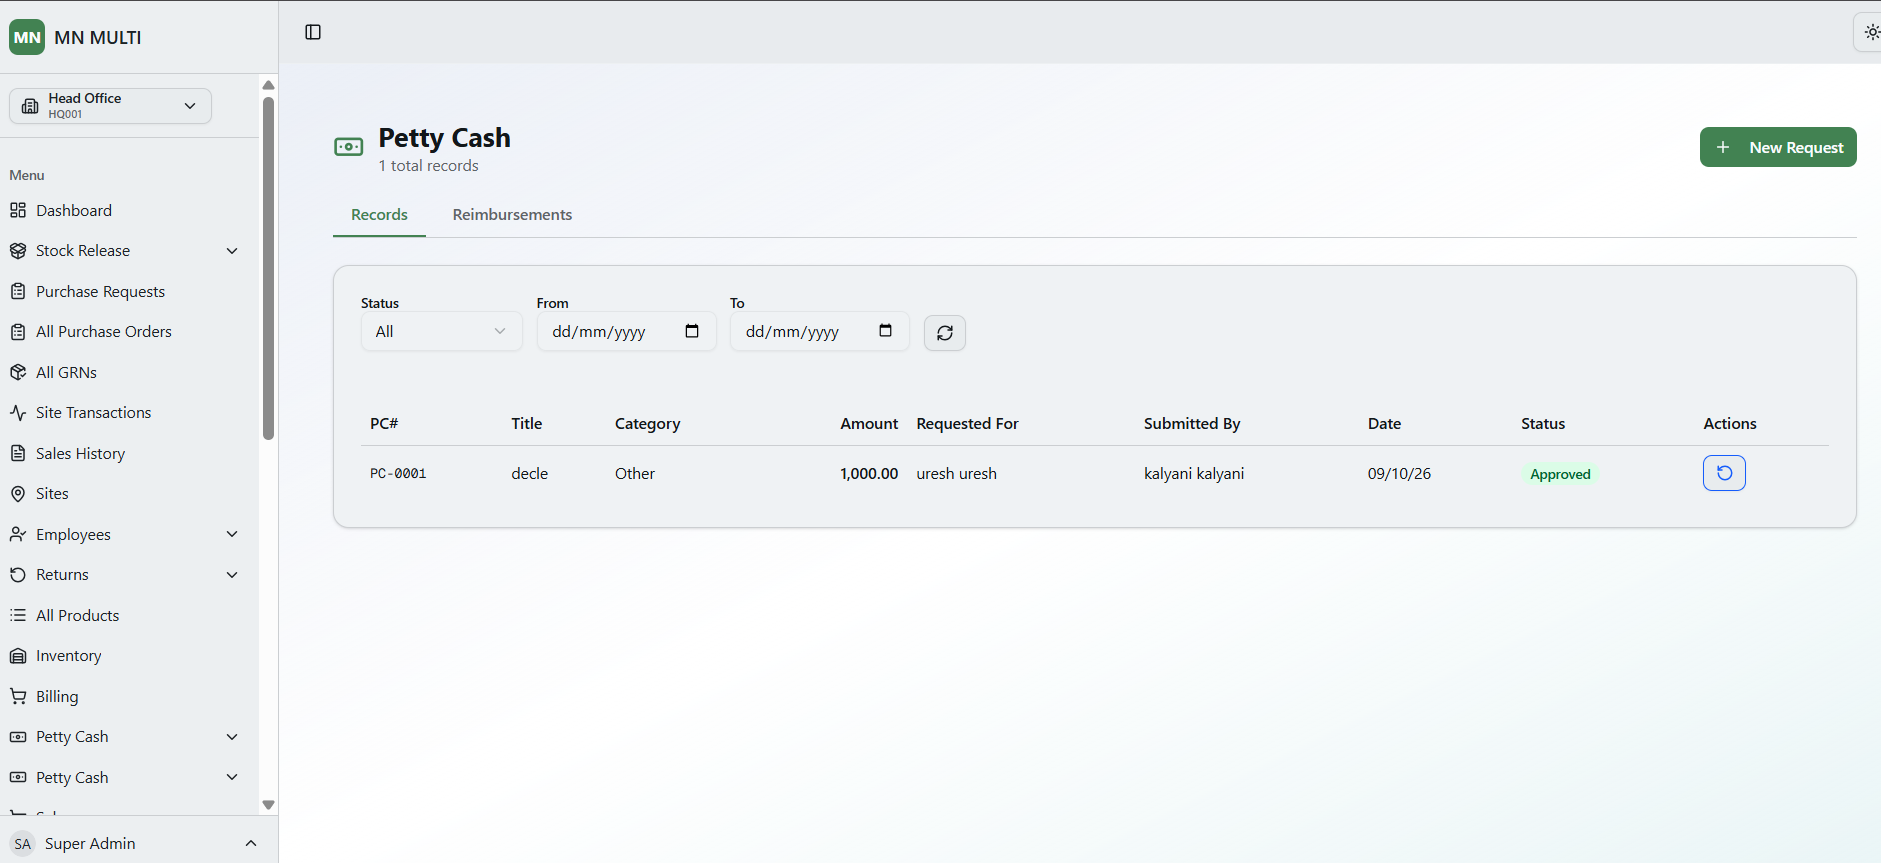Expand the Employees menu chevron
Image resolution: width=1881 pixels, height=863 pixels.
pyautogui.click(x=232, y=534)
